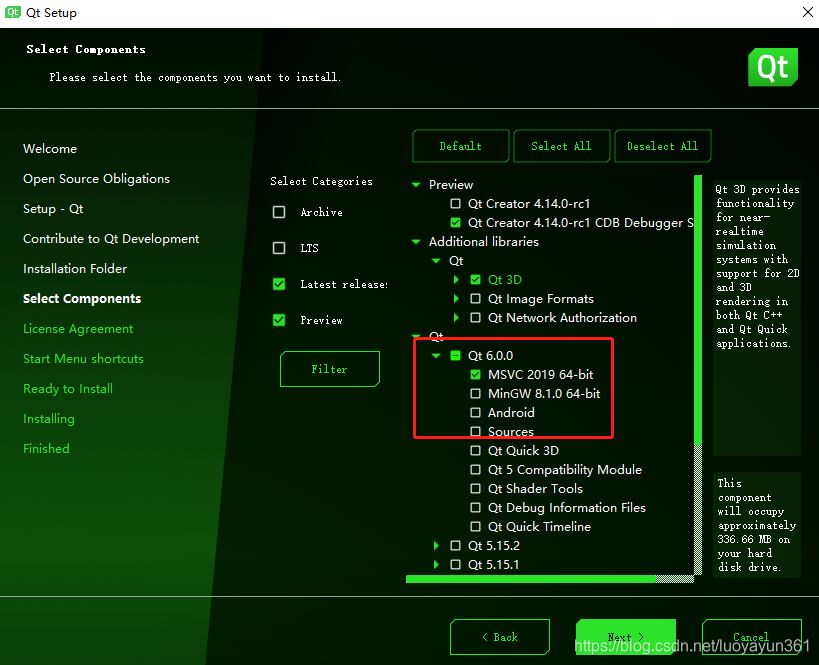819x665 pixels.
Task: Select the Installation Folder step
Action: point(75,269)
